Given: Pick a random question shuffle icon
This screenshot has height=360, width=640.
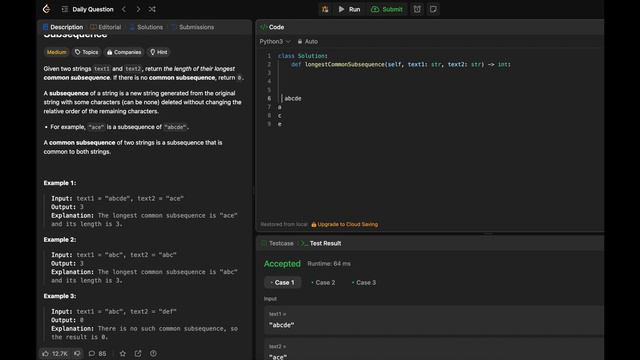Looking at the screenshot, I should tap(152, 9).
